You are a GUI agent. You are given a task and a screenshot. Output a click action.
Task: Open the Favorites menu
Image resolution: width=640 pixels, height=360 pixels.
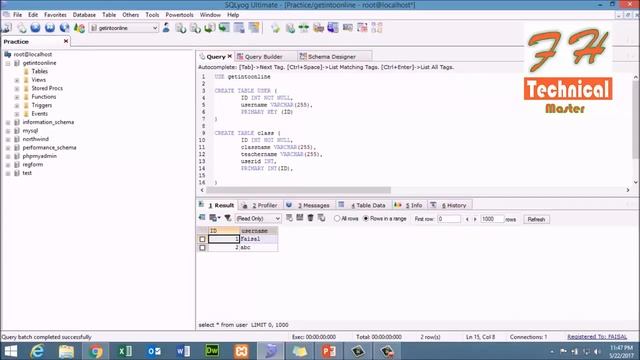tap(55, 15)
